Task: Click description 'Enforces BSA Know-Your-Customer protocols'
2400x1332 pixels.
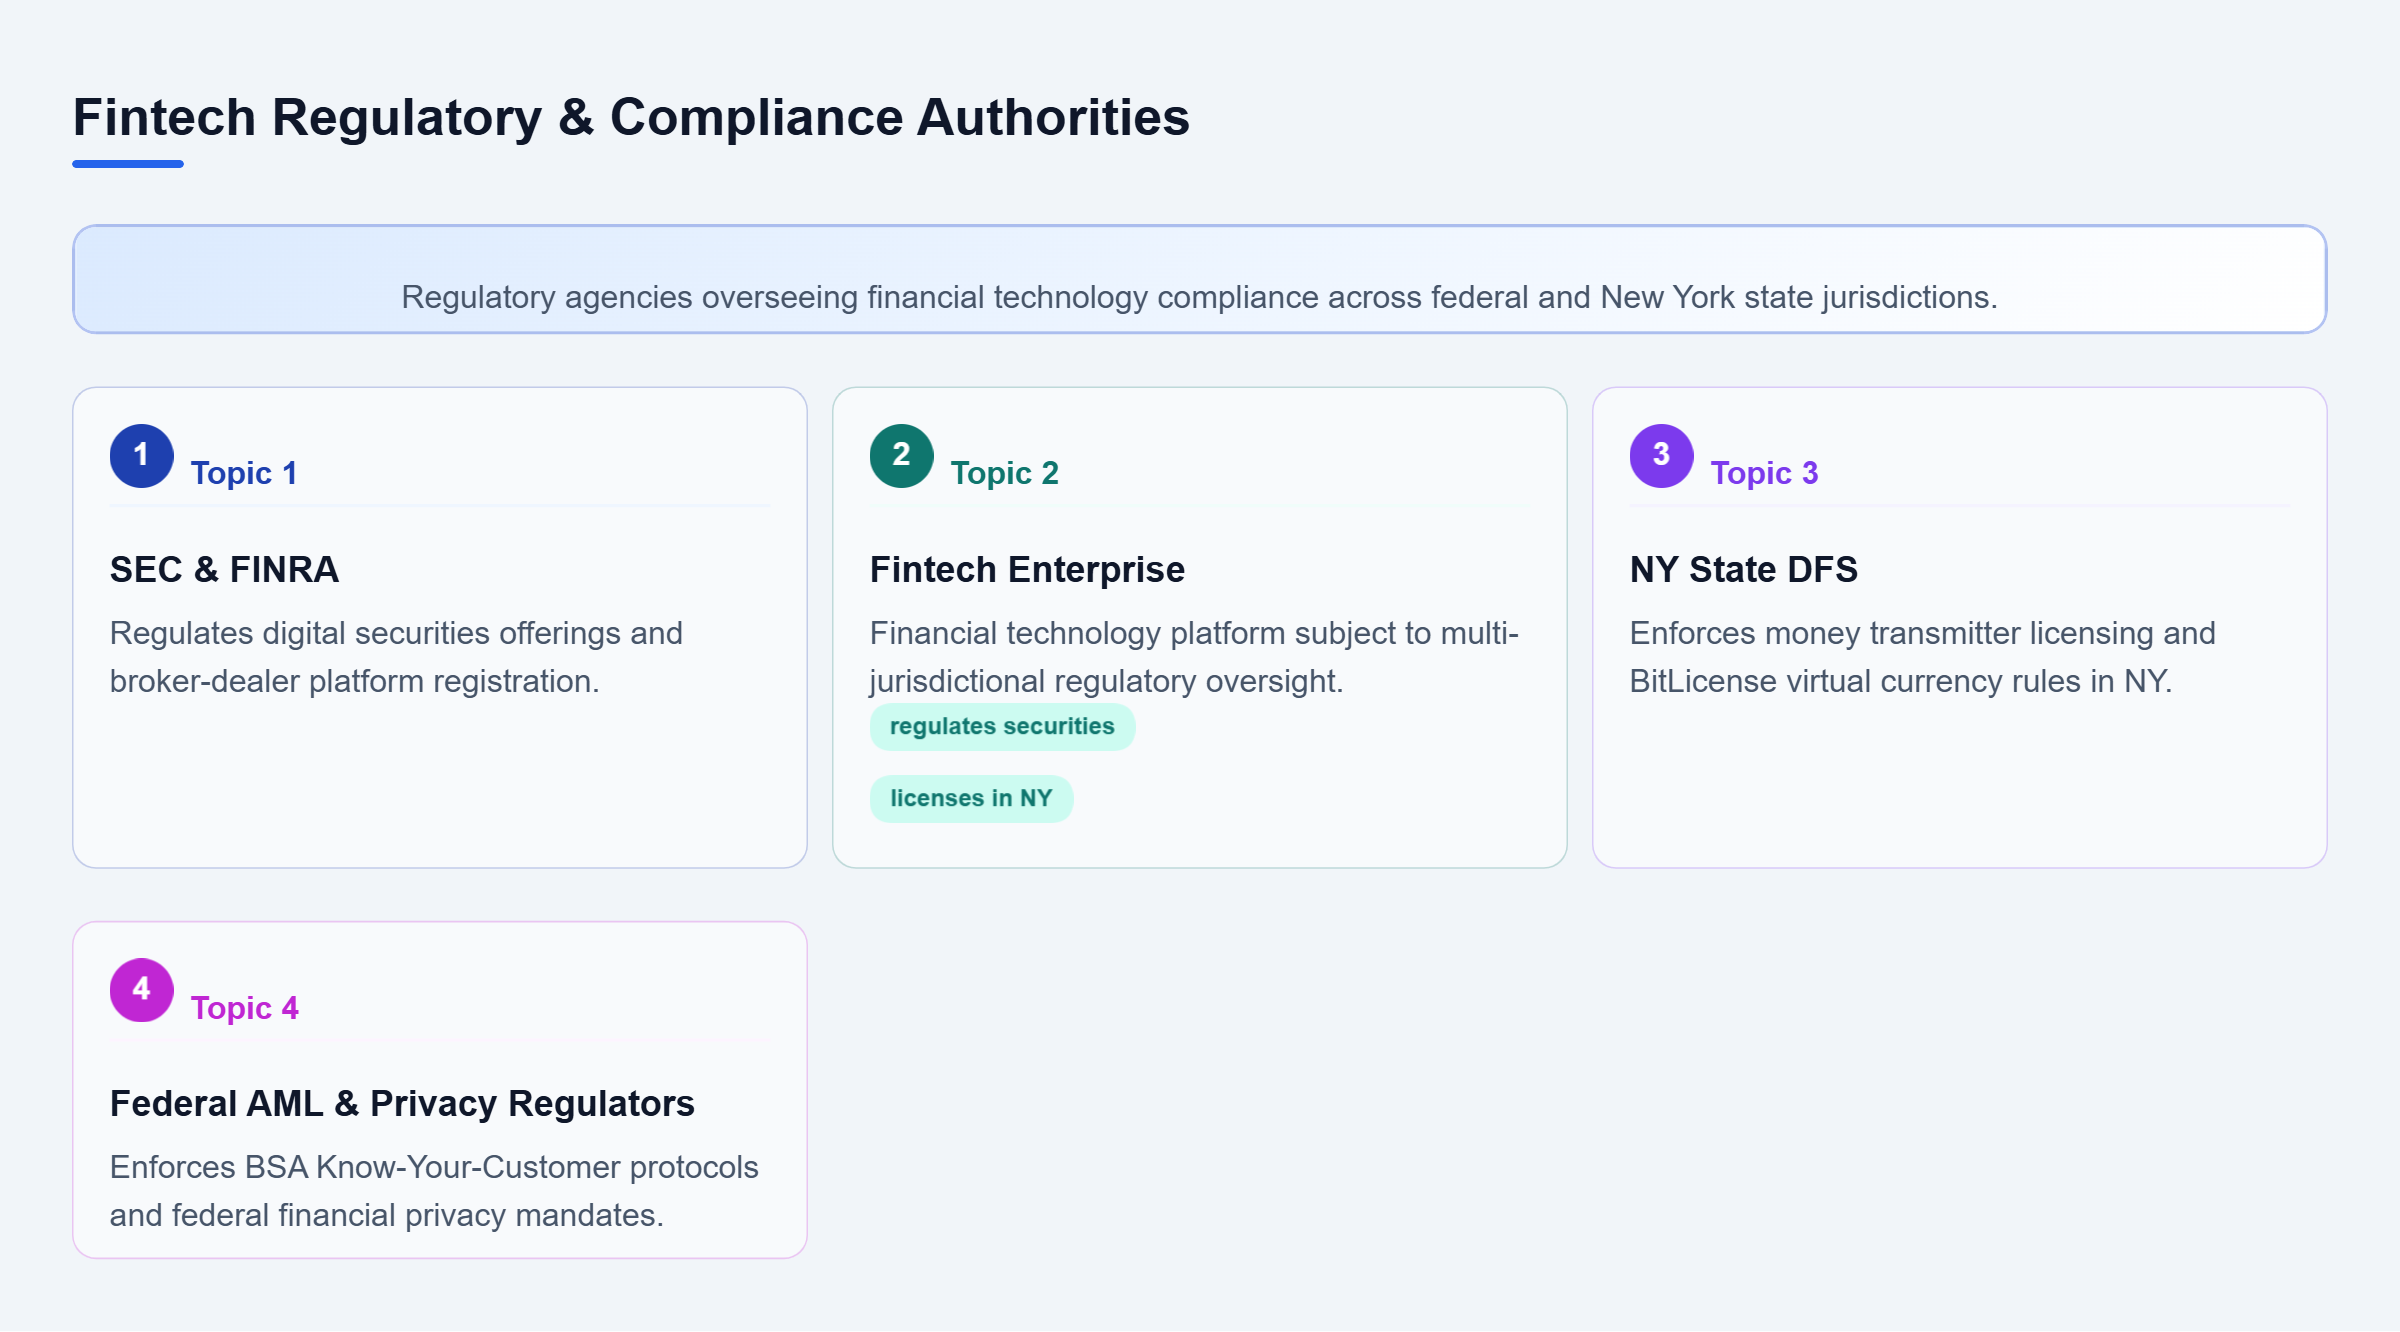Action: coord(434,1191)
